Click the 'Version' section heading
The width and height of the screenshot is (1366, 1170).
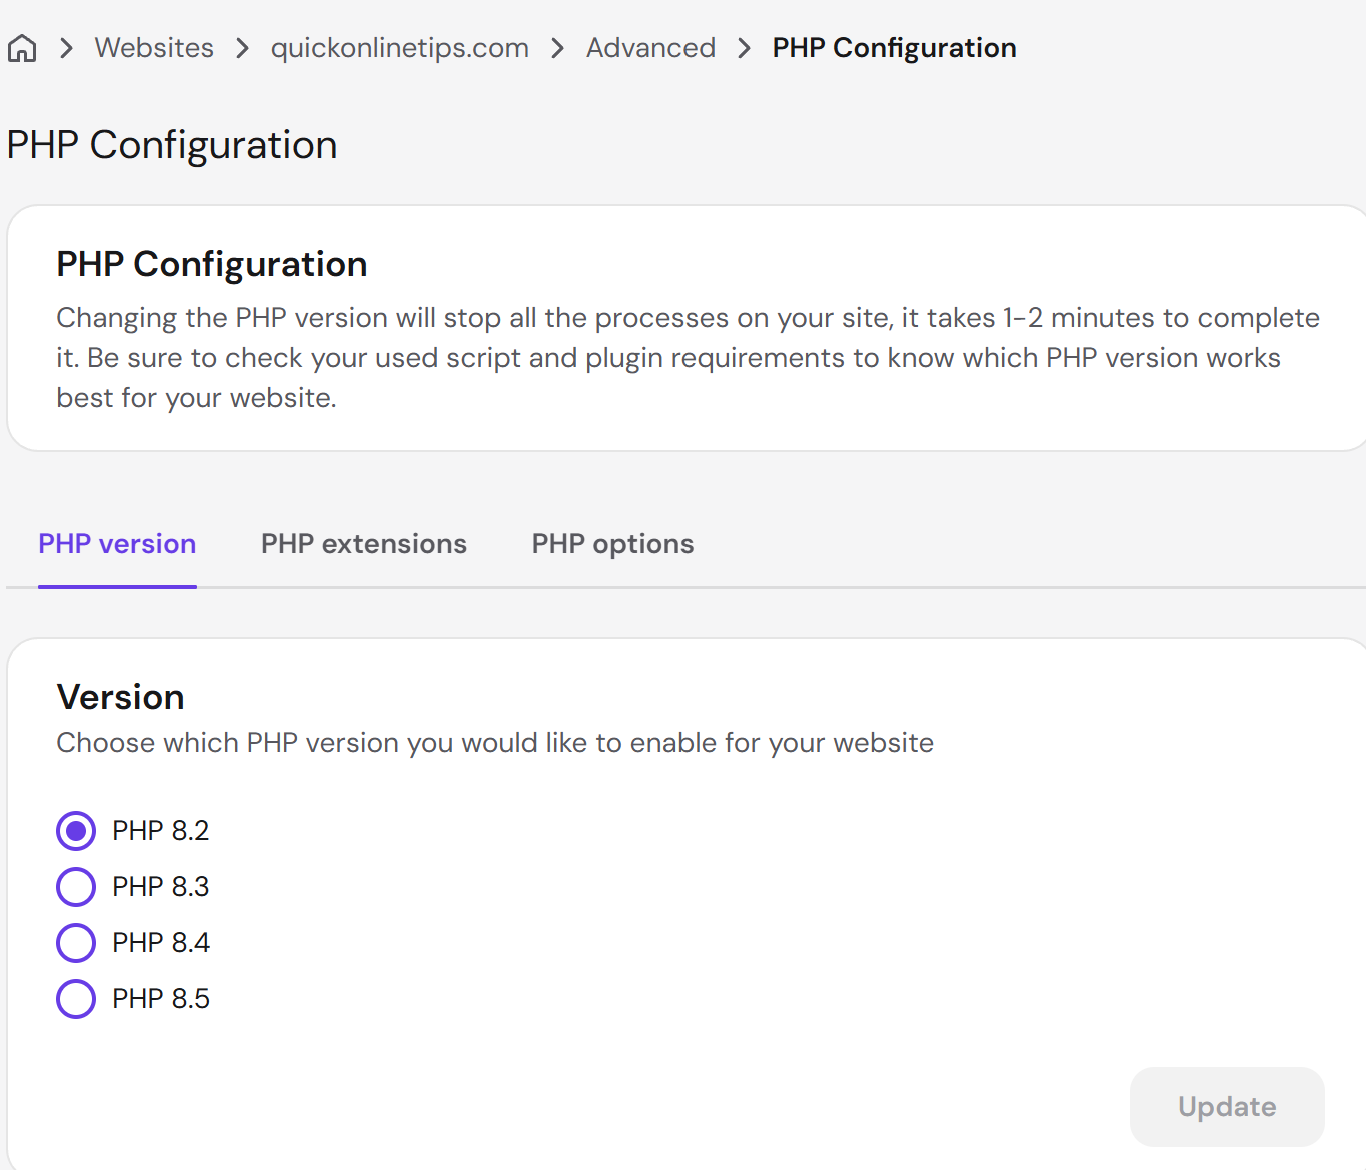[x=121, y=697]
